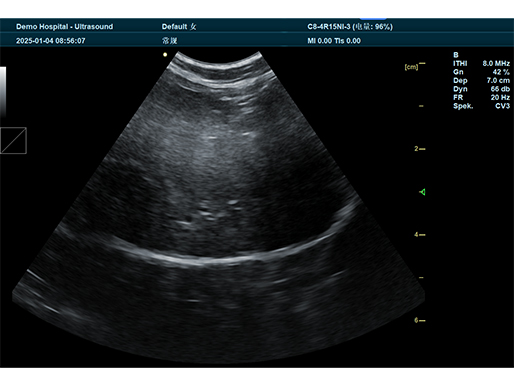
Task: Click the probe orientation dot marker
Action: click(x=165, y=55)
